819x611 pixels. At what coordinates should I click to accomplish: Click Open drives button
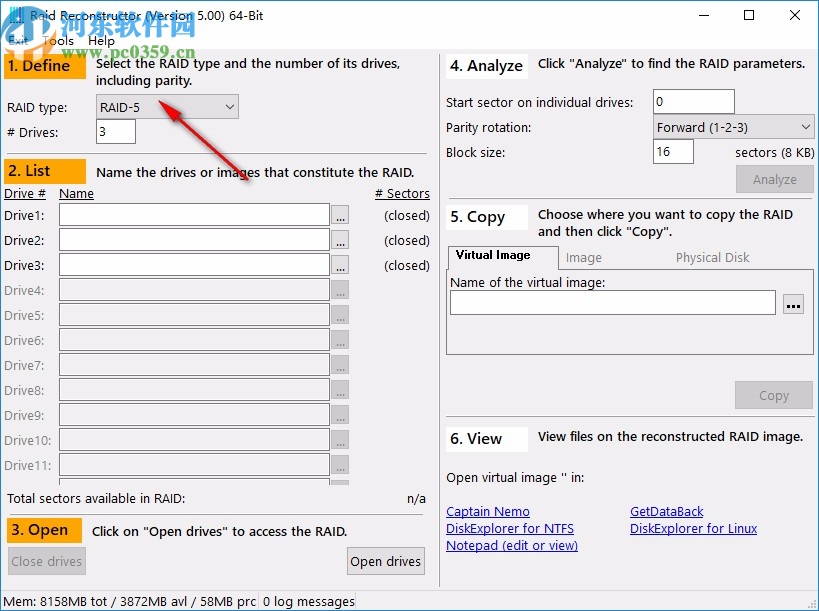click(x=385, y=561)
